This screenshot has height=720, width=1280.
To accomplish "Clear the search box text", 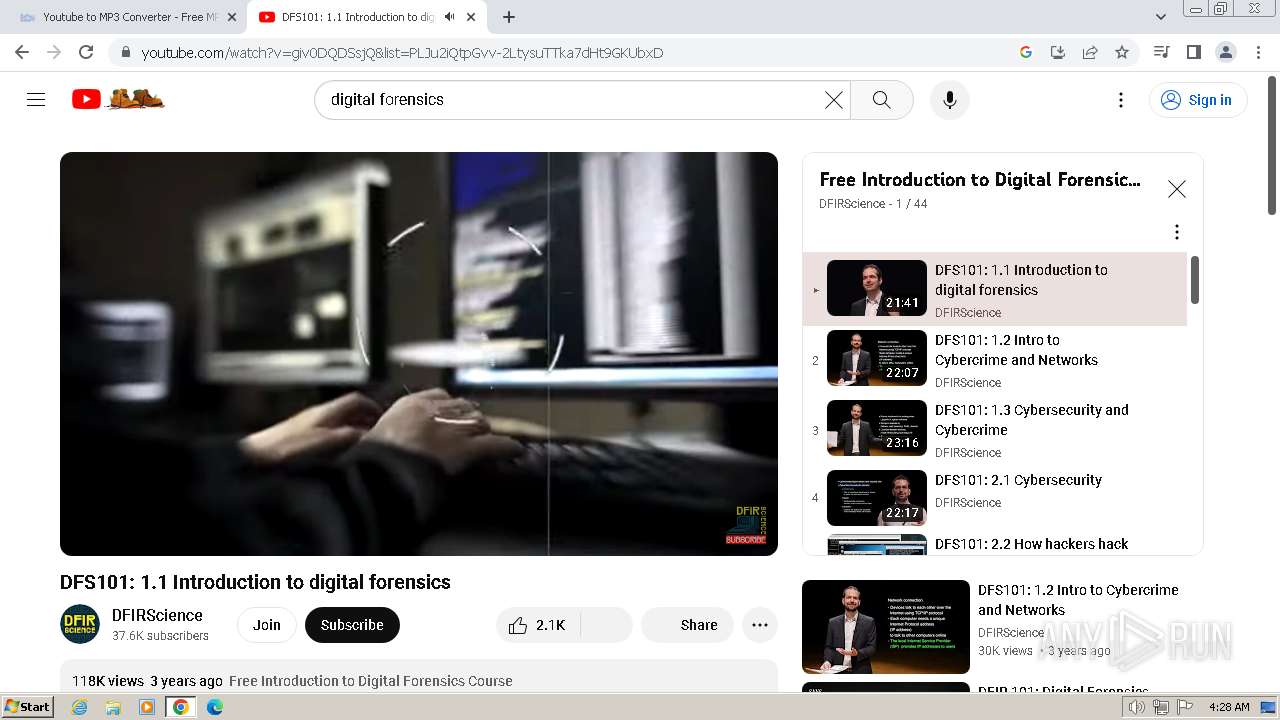I will pyautogui.click(x=834, y=100).
